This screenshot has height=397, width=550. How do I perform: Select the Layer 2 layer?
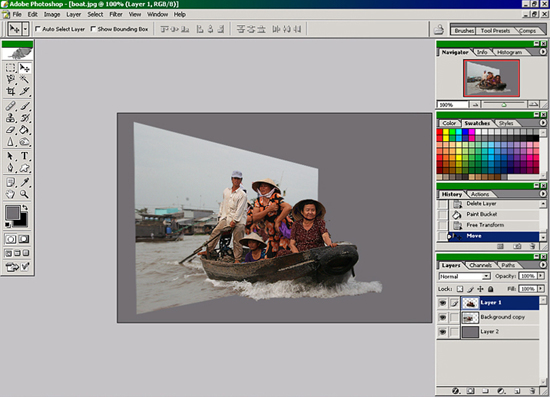(500, 332)
